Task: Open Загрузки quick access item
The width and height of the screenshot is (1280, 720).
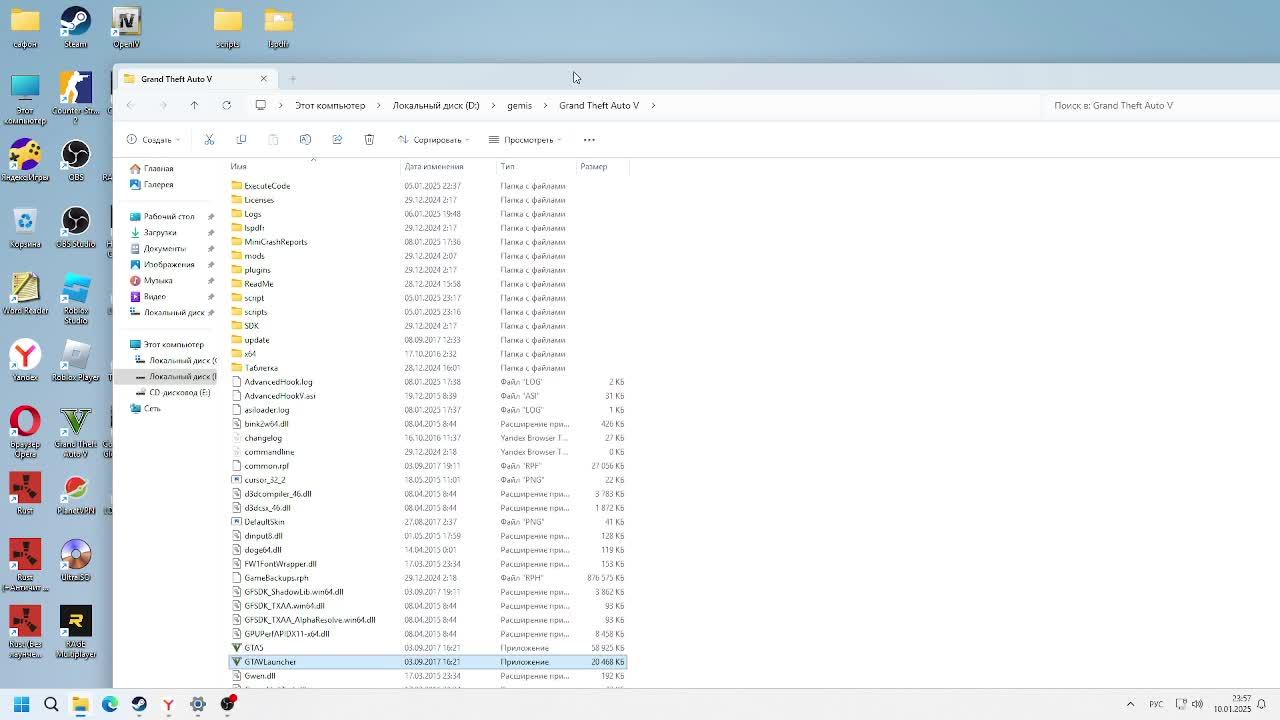Action: tap(160, 232)
